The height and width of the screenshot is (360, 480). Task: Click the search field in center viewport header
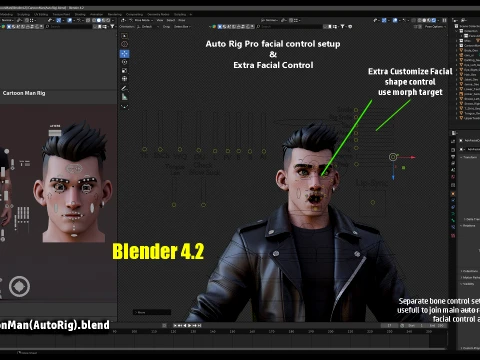(290, 27)
